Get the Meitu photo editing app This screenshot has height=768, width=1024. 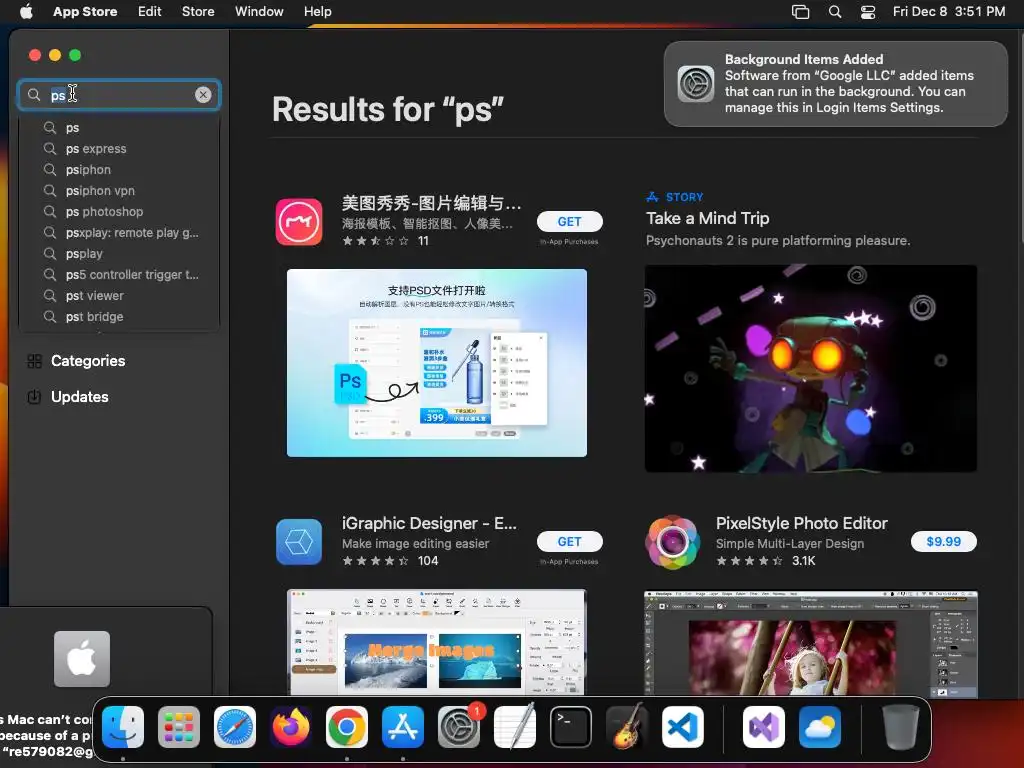[x=569, y=221]
